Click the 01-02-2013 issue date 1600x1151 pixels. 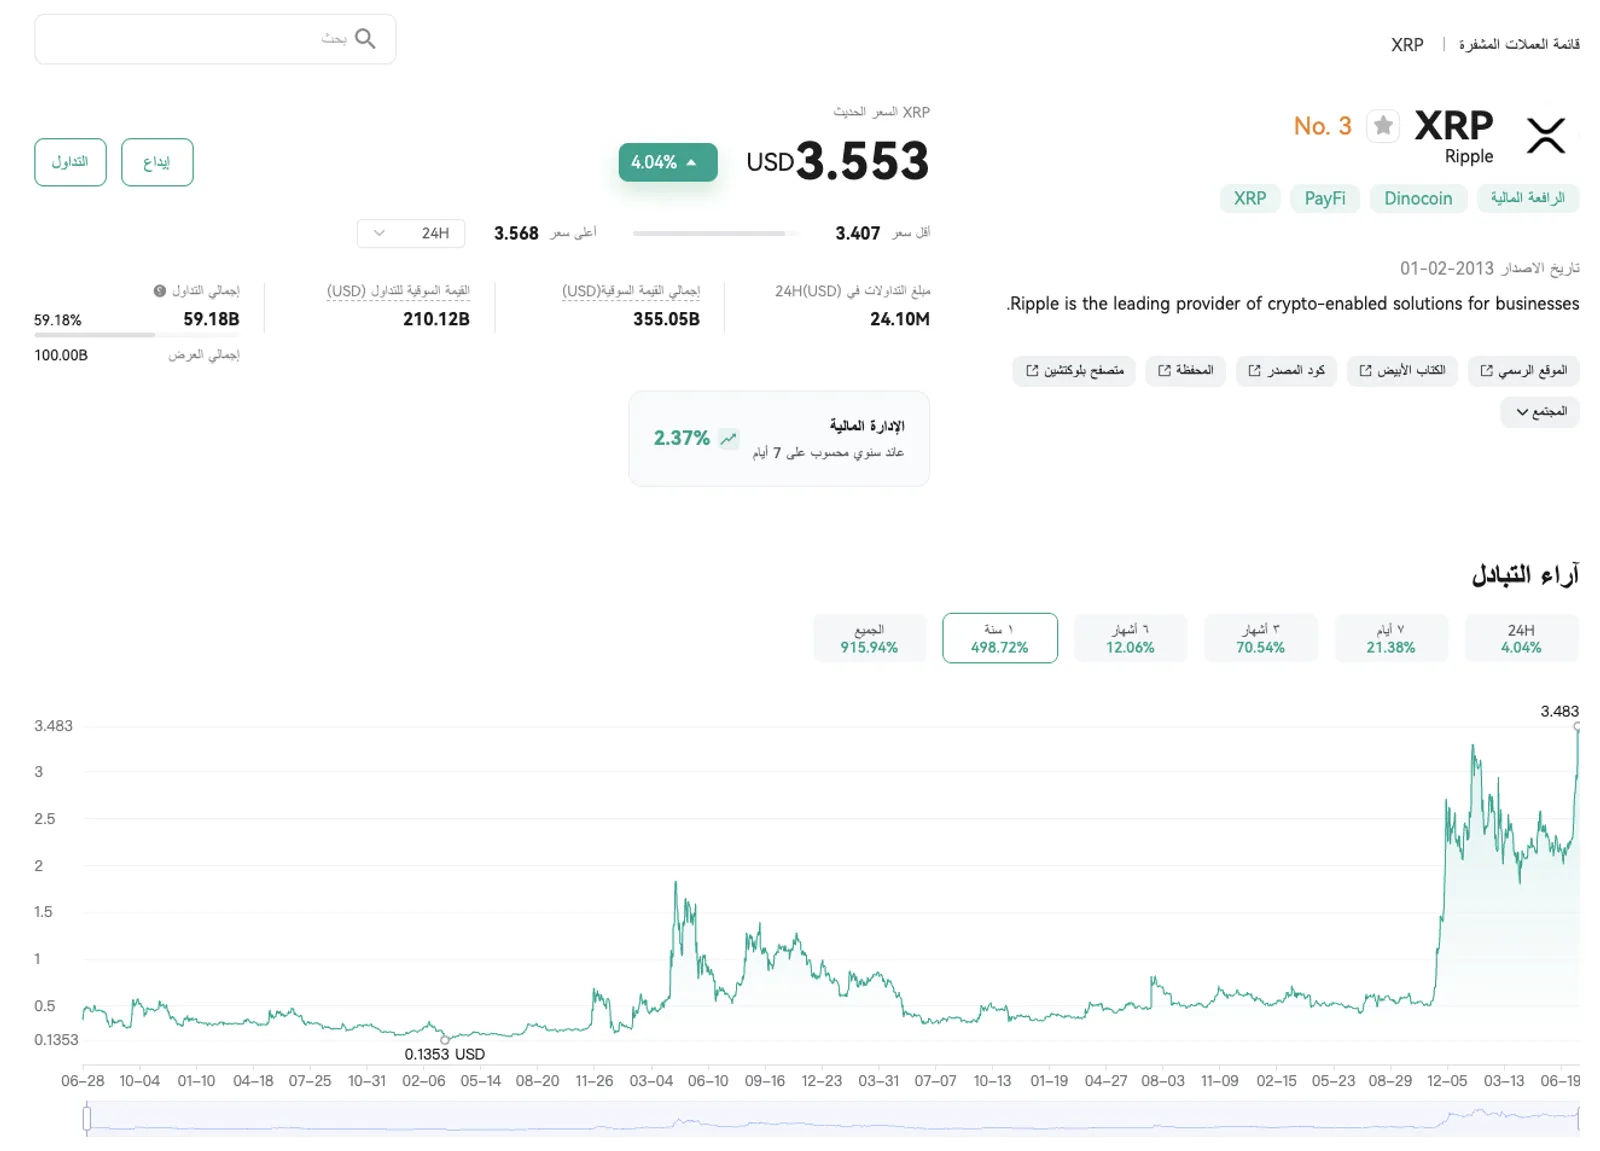[1447, 268]
